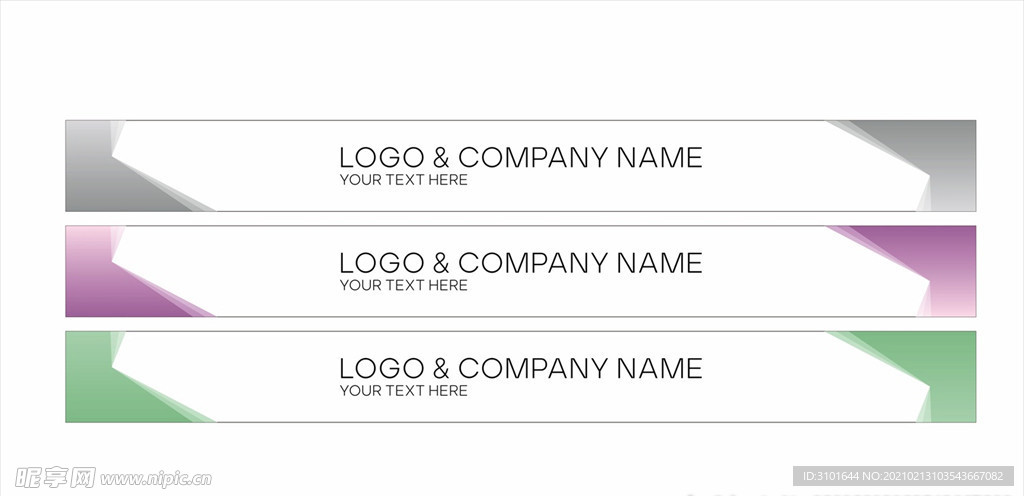Select "YOUR TEXT HERE" in green banner

(x=404, y=391)
